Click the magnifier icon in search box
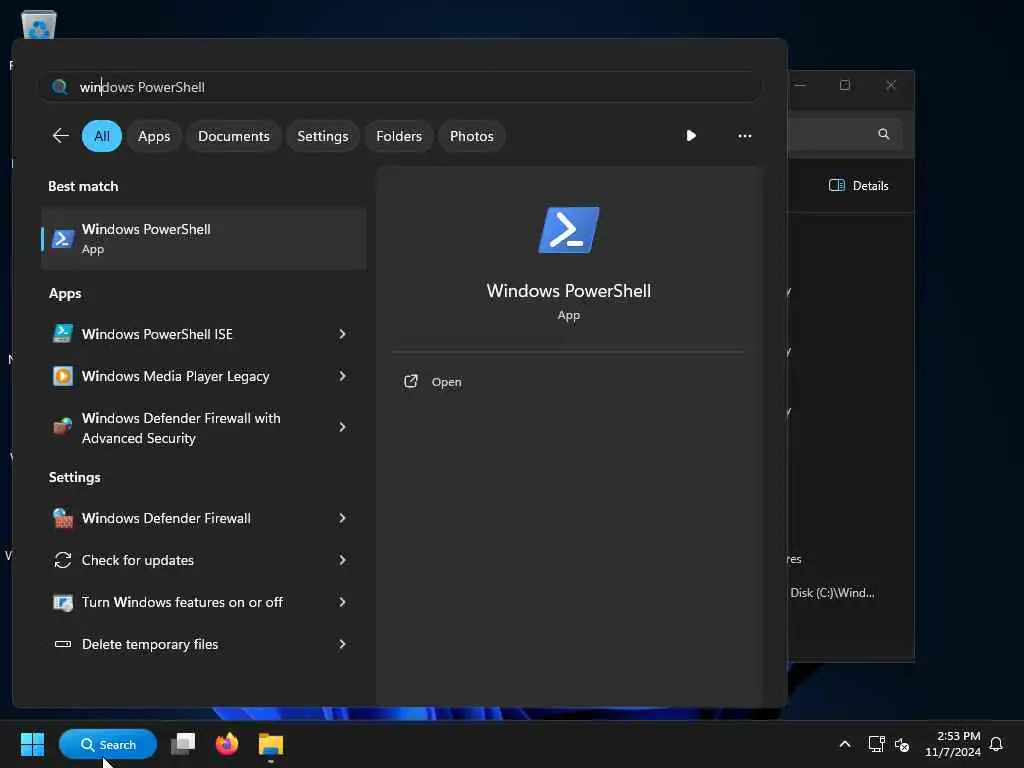Image resolution: width=1024 pixels, height=768 pixels. click(59, 87)
